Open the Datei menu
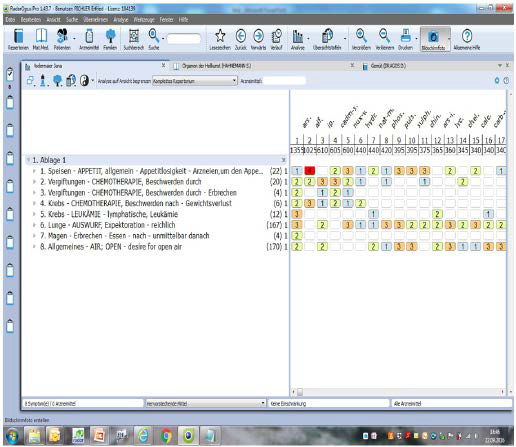This screenshot has height=447, width=516. pyautogui.click(x=10, y=20)
